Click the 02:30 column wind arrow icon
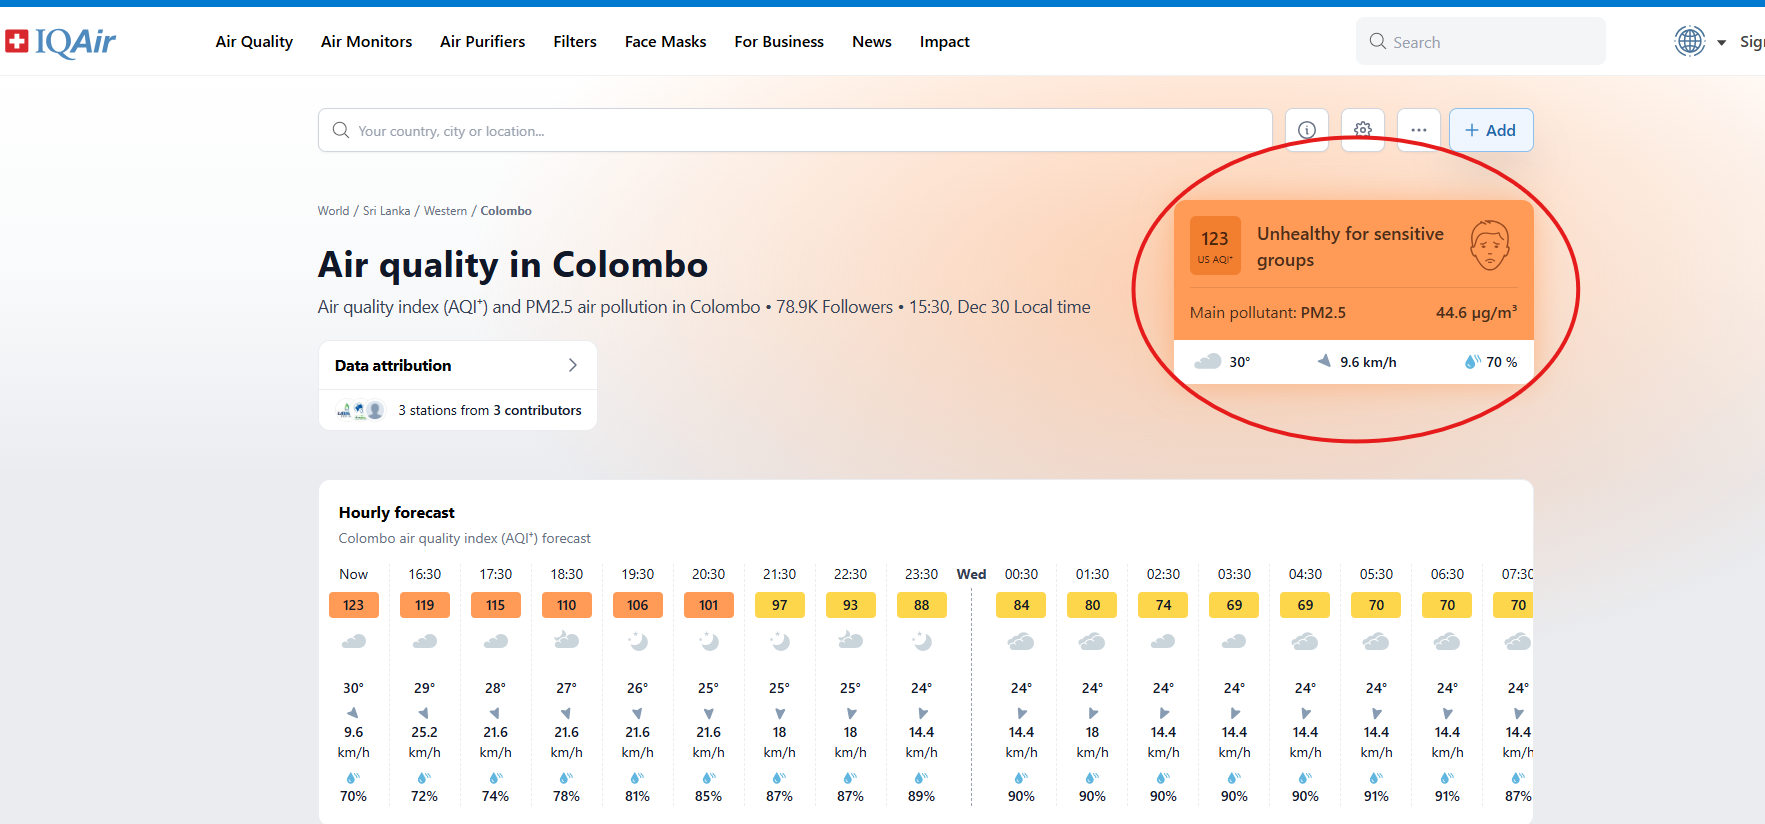1765x824 pixels. tap(1164, 713)
